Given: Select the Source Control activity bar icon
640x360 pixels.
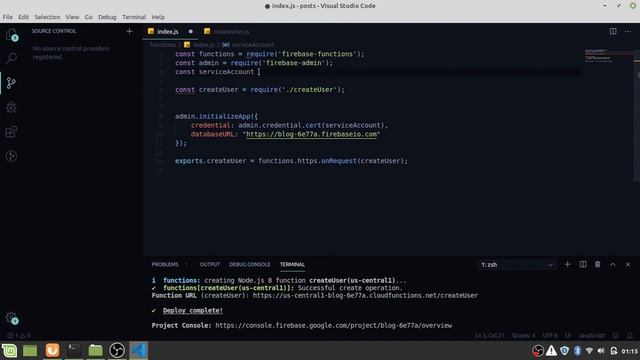Looking at the screenshot, I should 11,83.
